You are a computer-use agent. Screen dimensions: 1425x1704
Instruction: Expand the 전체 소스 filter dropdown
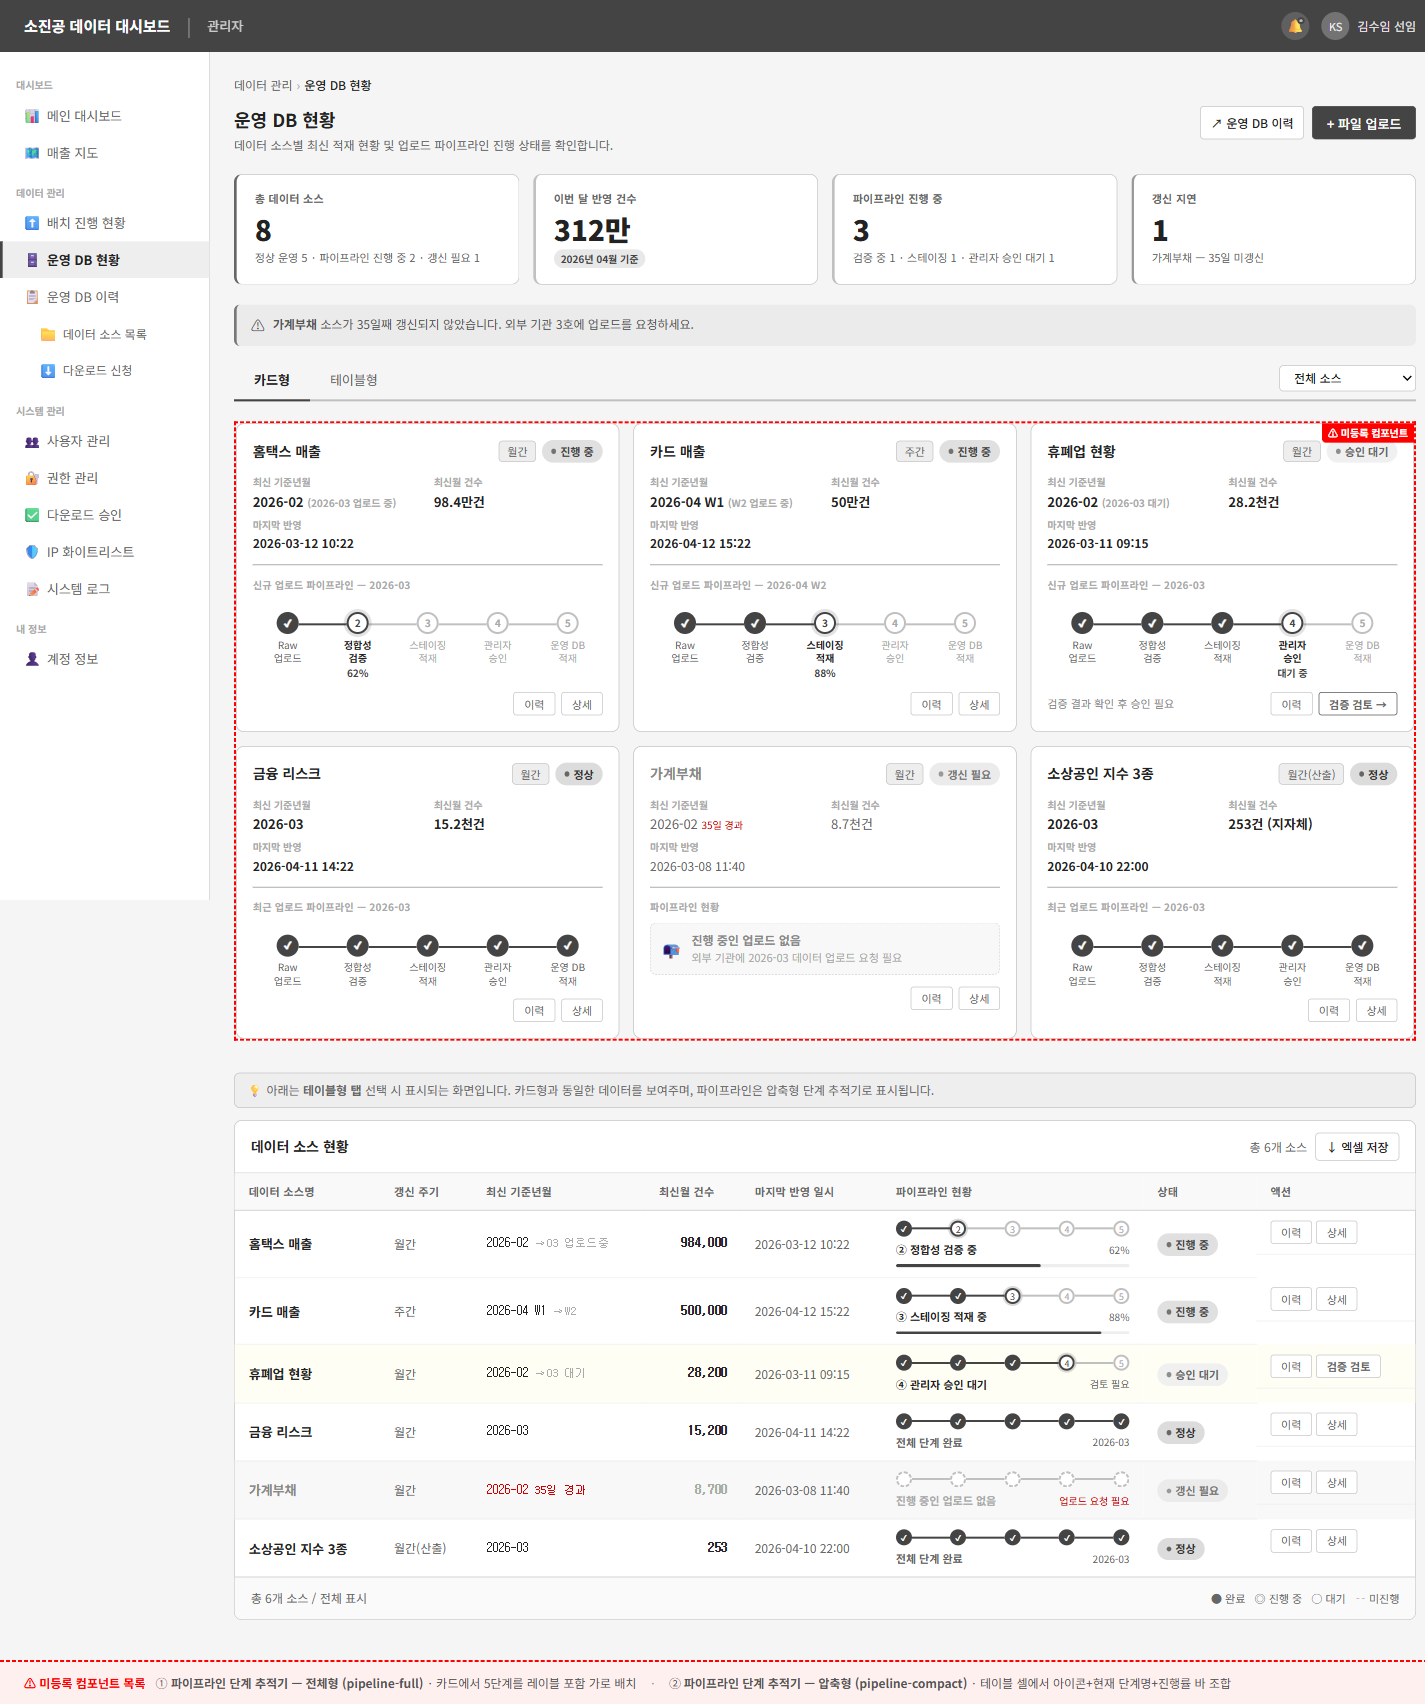click(1347, 378)
